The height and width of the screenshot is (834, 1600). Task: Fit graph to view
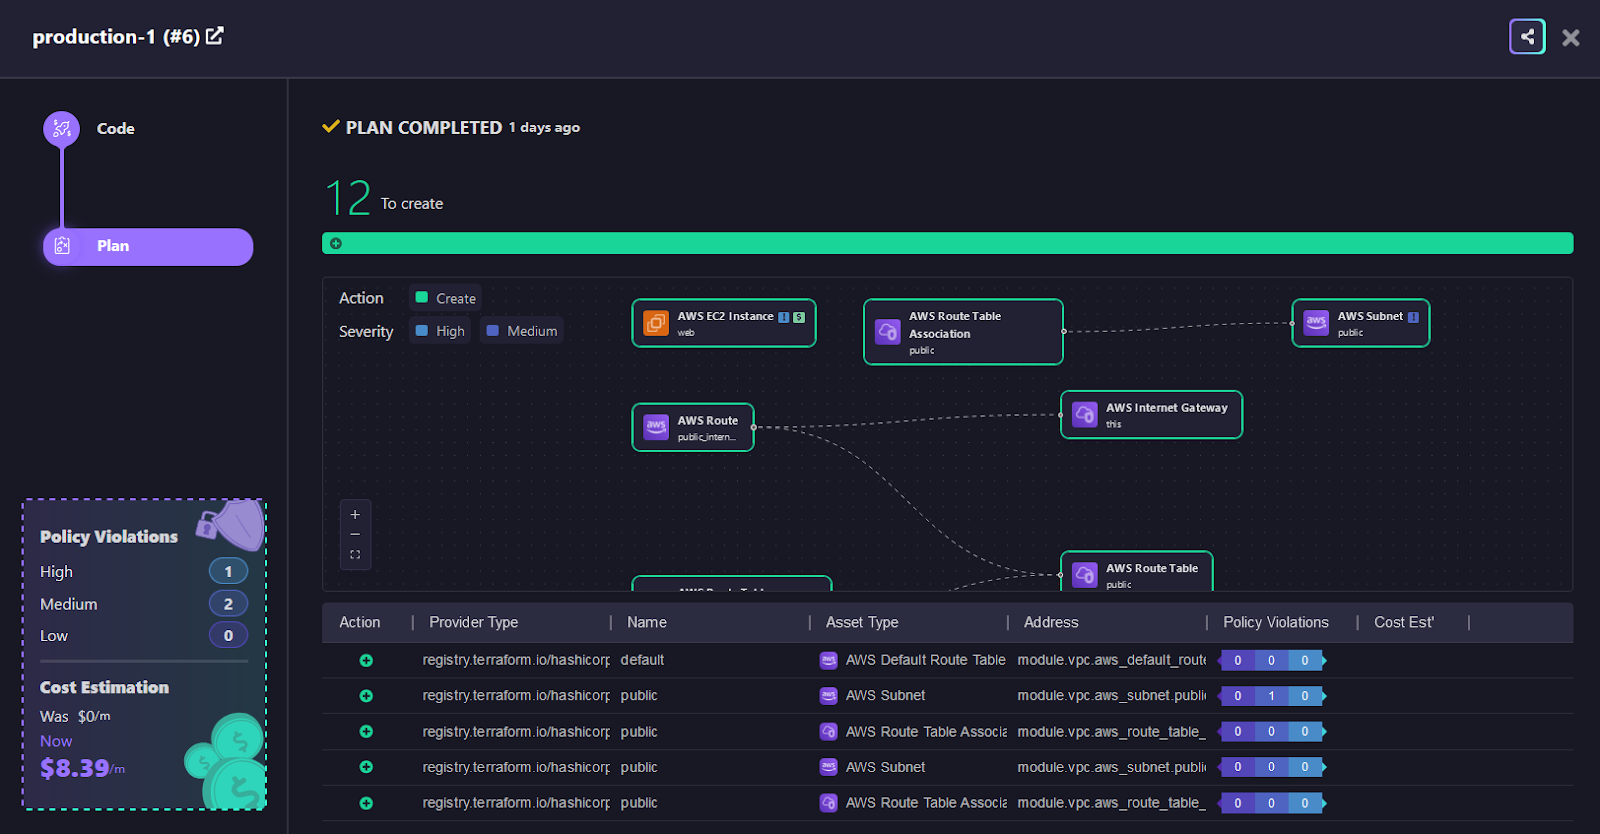click(x=355, y=555)
